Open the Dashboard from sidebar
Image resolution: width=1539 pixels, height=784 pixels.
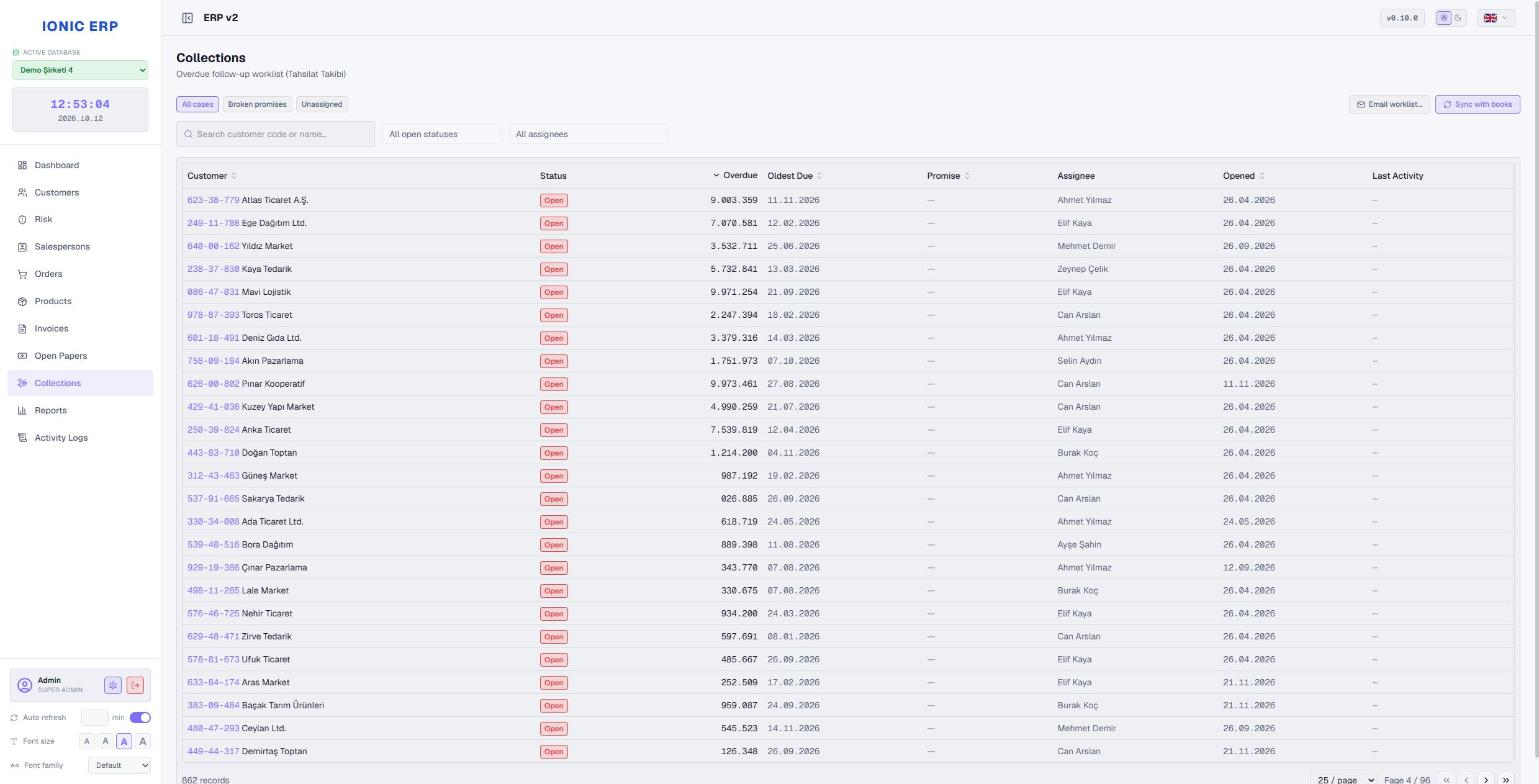(x=80, y=165)
